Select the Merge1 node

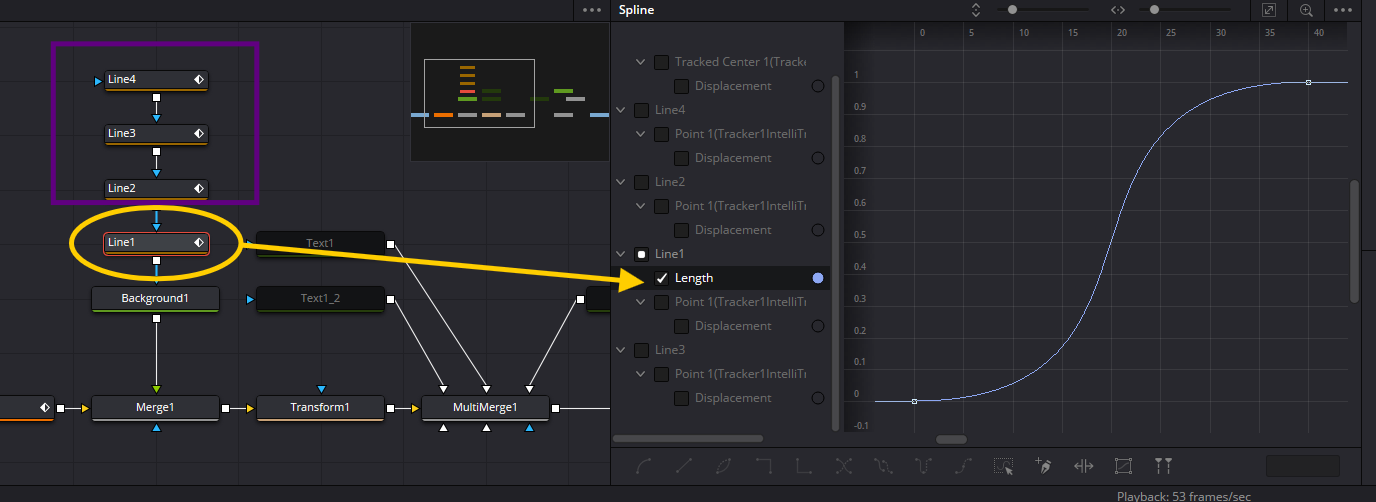point(155,407)
